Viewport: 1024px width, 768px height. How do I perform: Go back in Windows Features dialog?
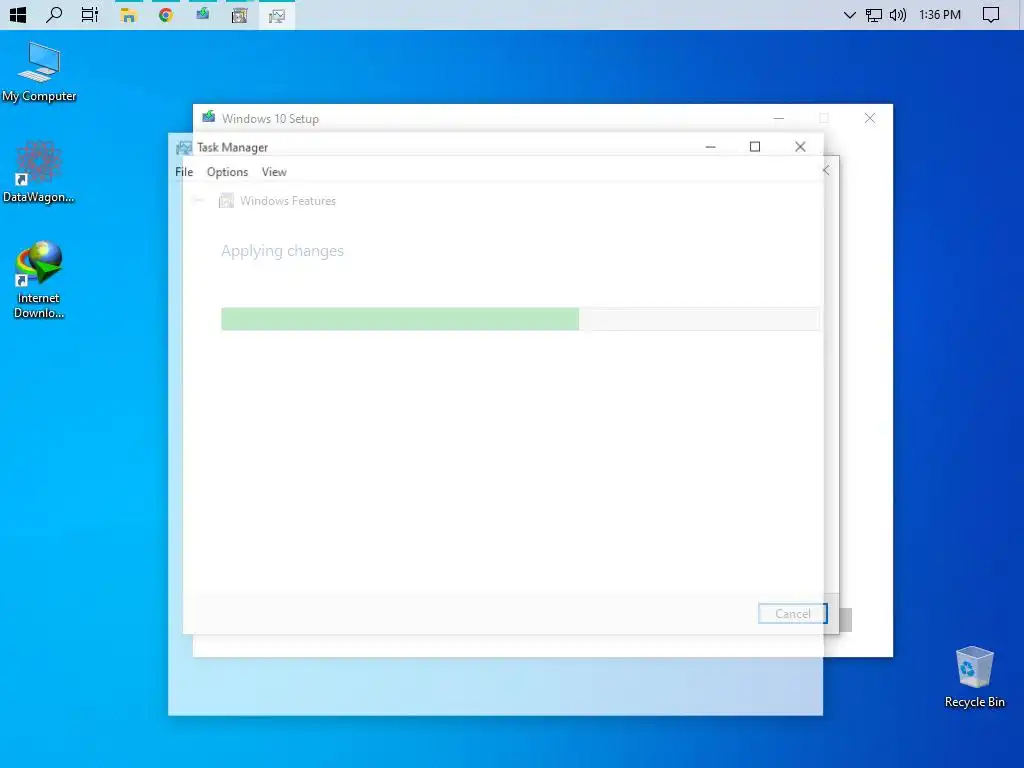tap(198, 200)
